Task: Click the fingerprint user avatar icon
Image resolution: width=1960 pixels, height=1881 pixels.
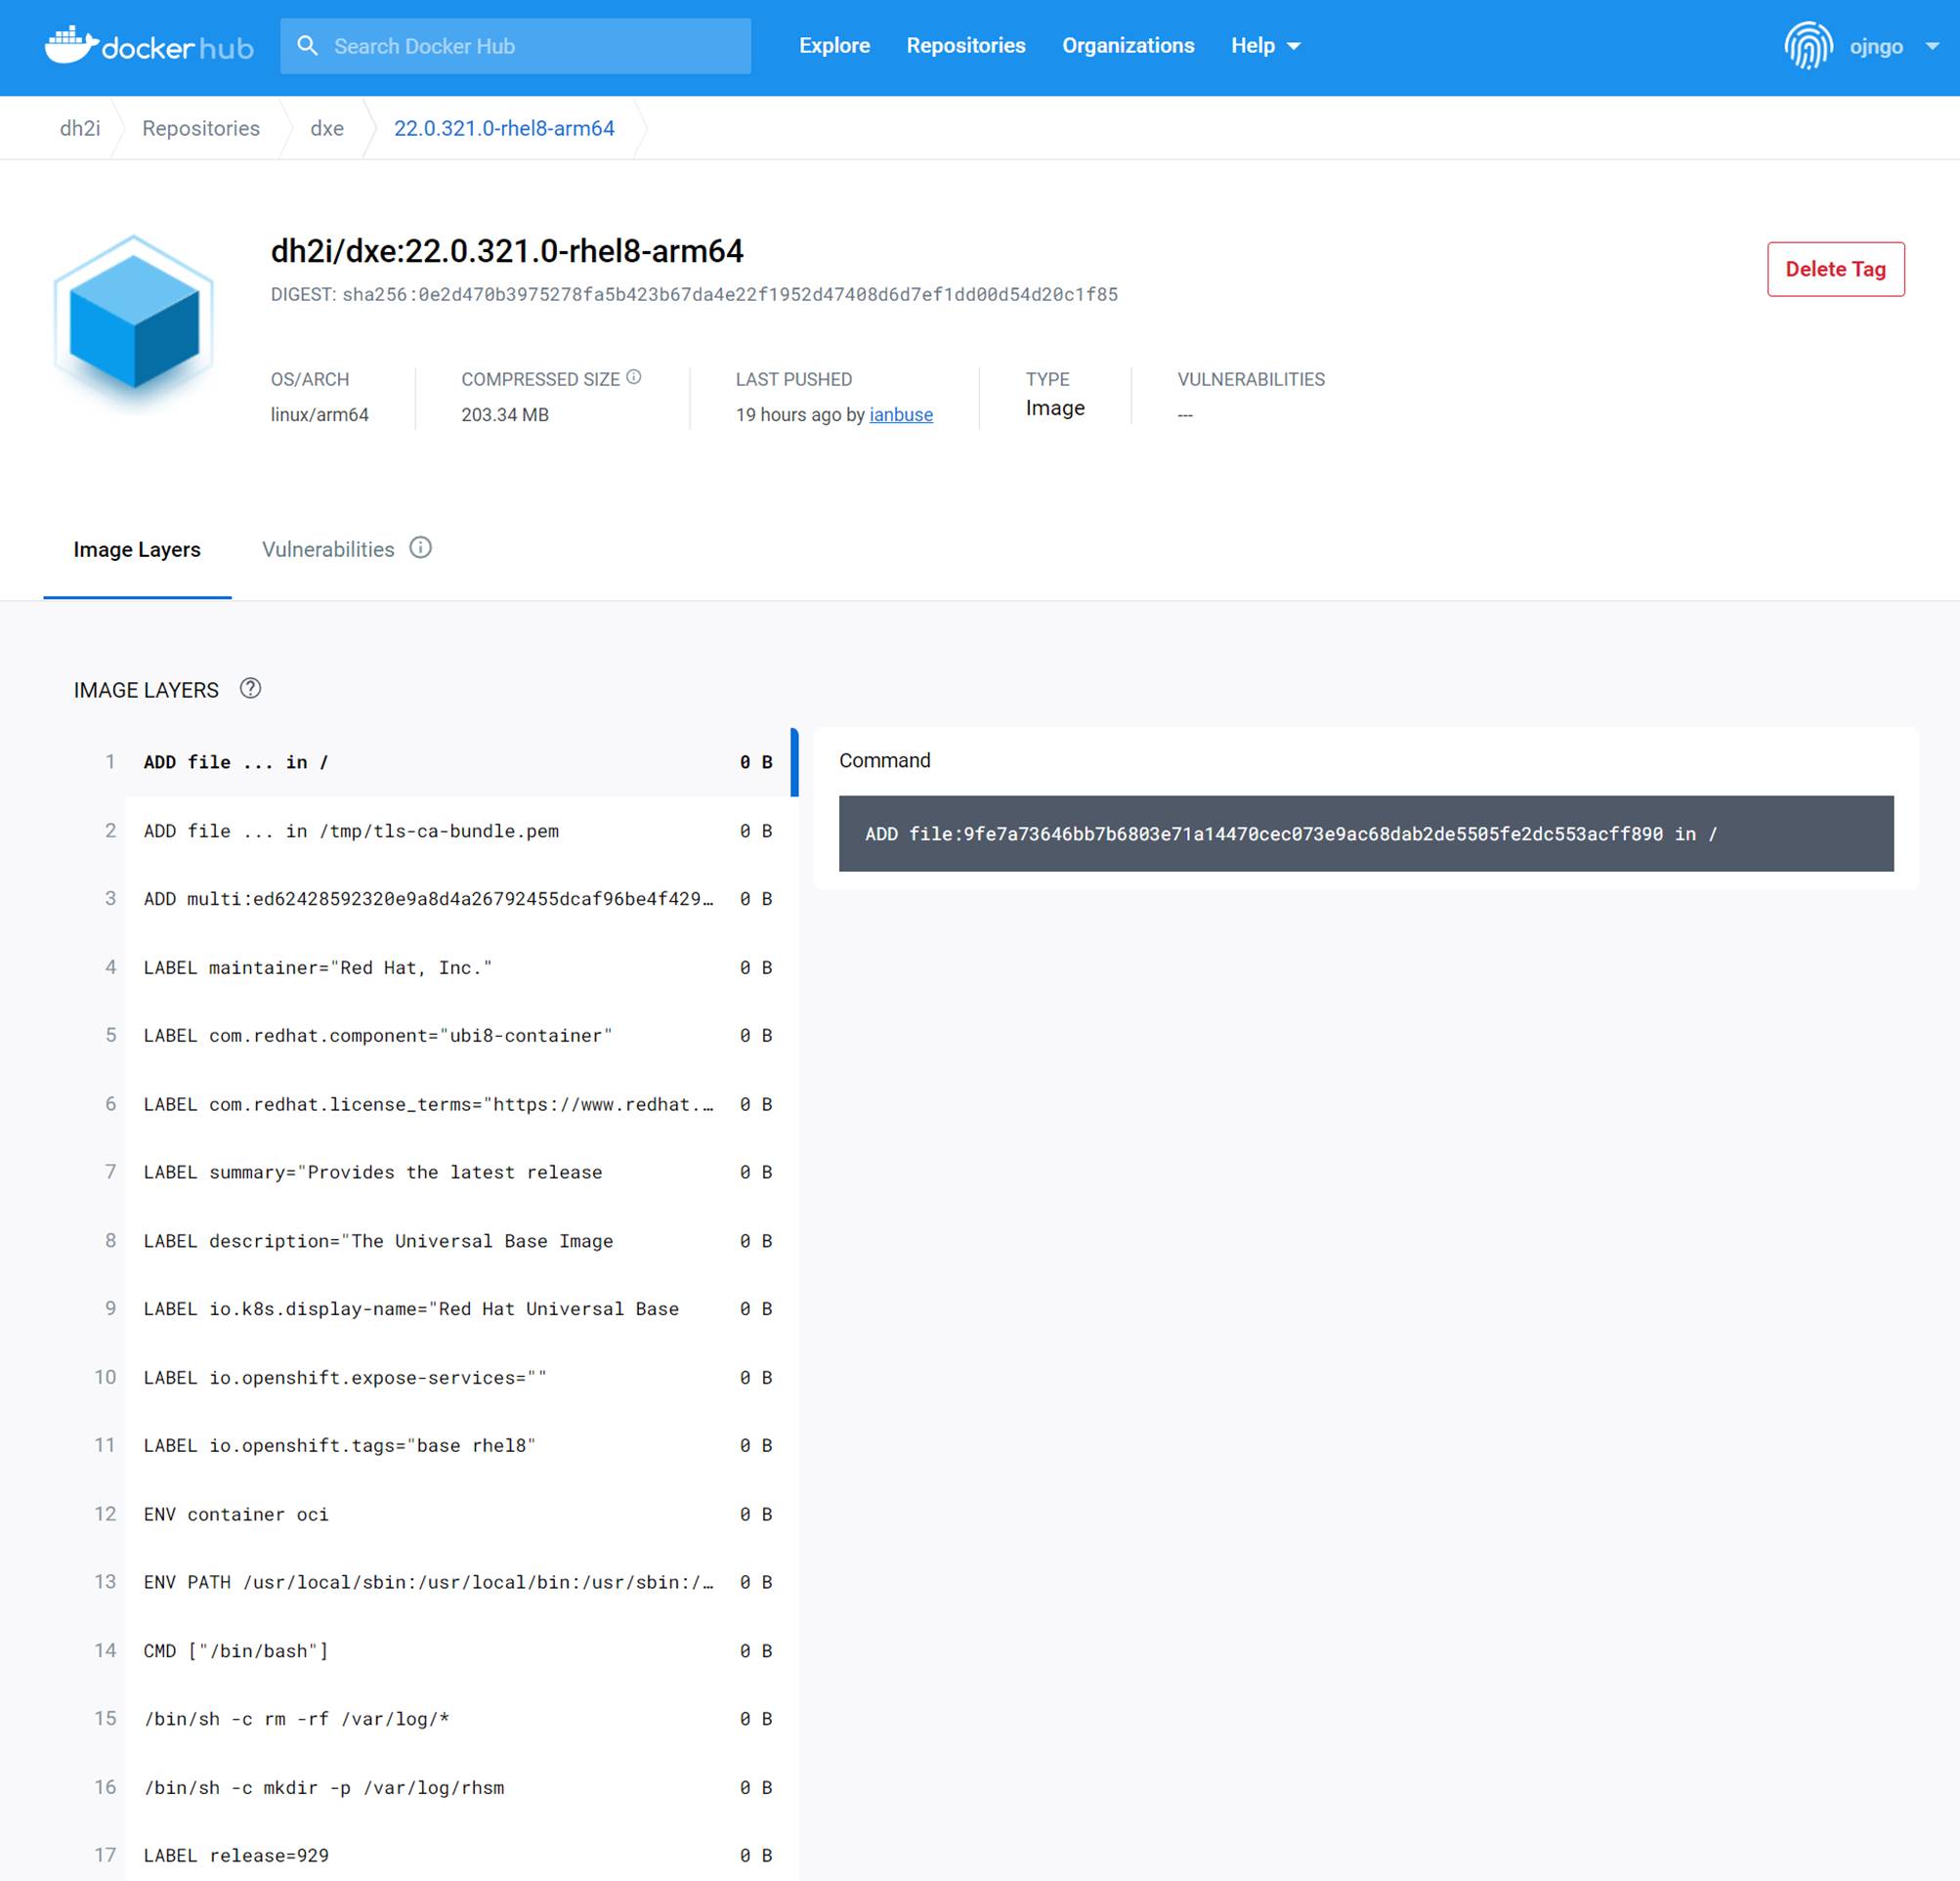Action: pos(1807,46)
